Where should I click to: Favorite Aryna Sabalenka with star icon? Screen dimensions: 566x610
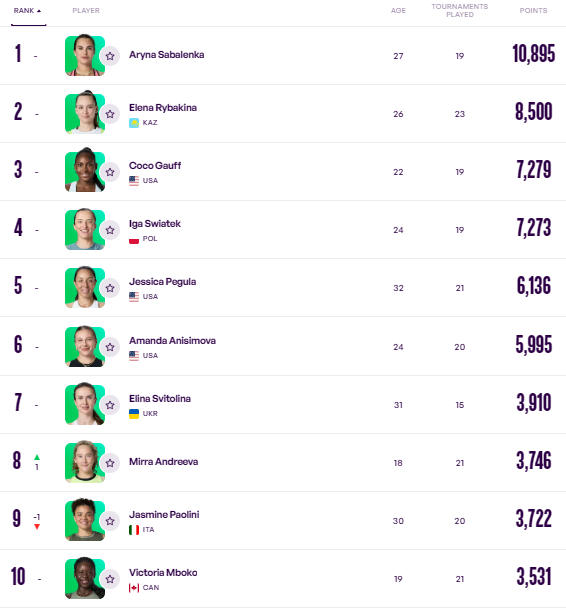point(110,56)
